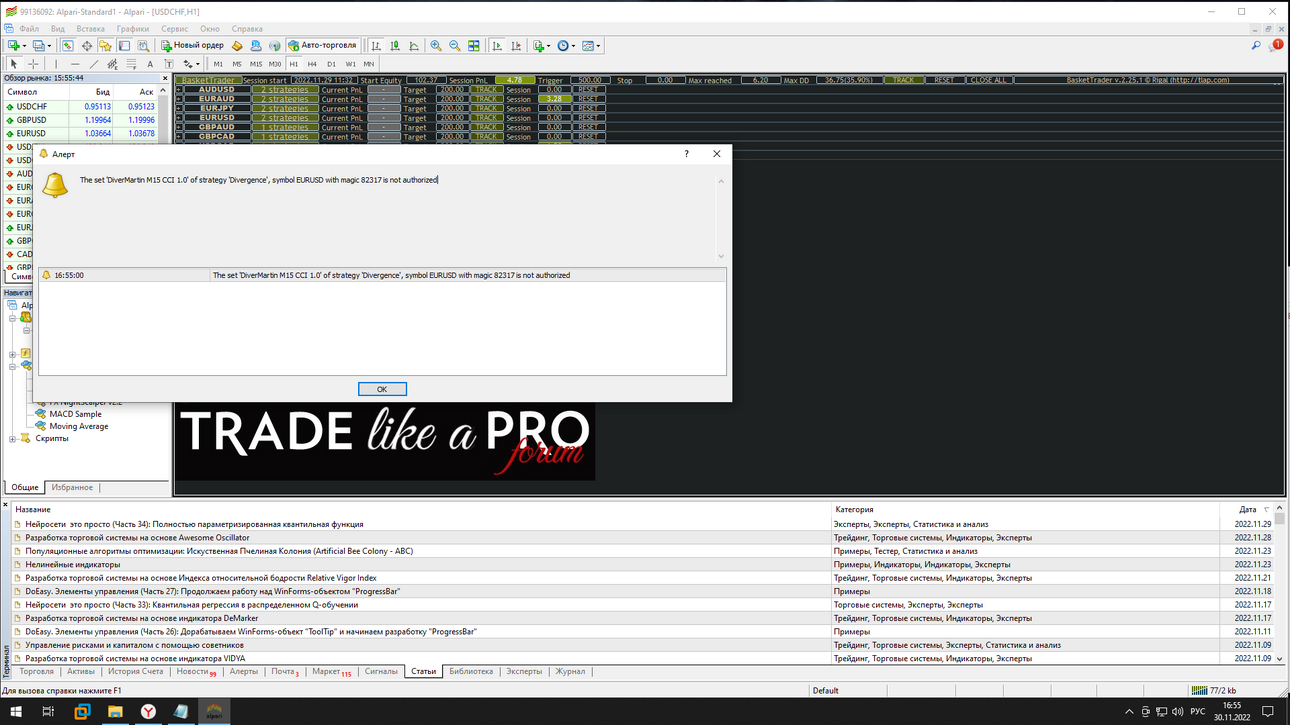Open Windows notification center icon

pyautogui.click(x=1267, y=711)
